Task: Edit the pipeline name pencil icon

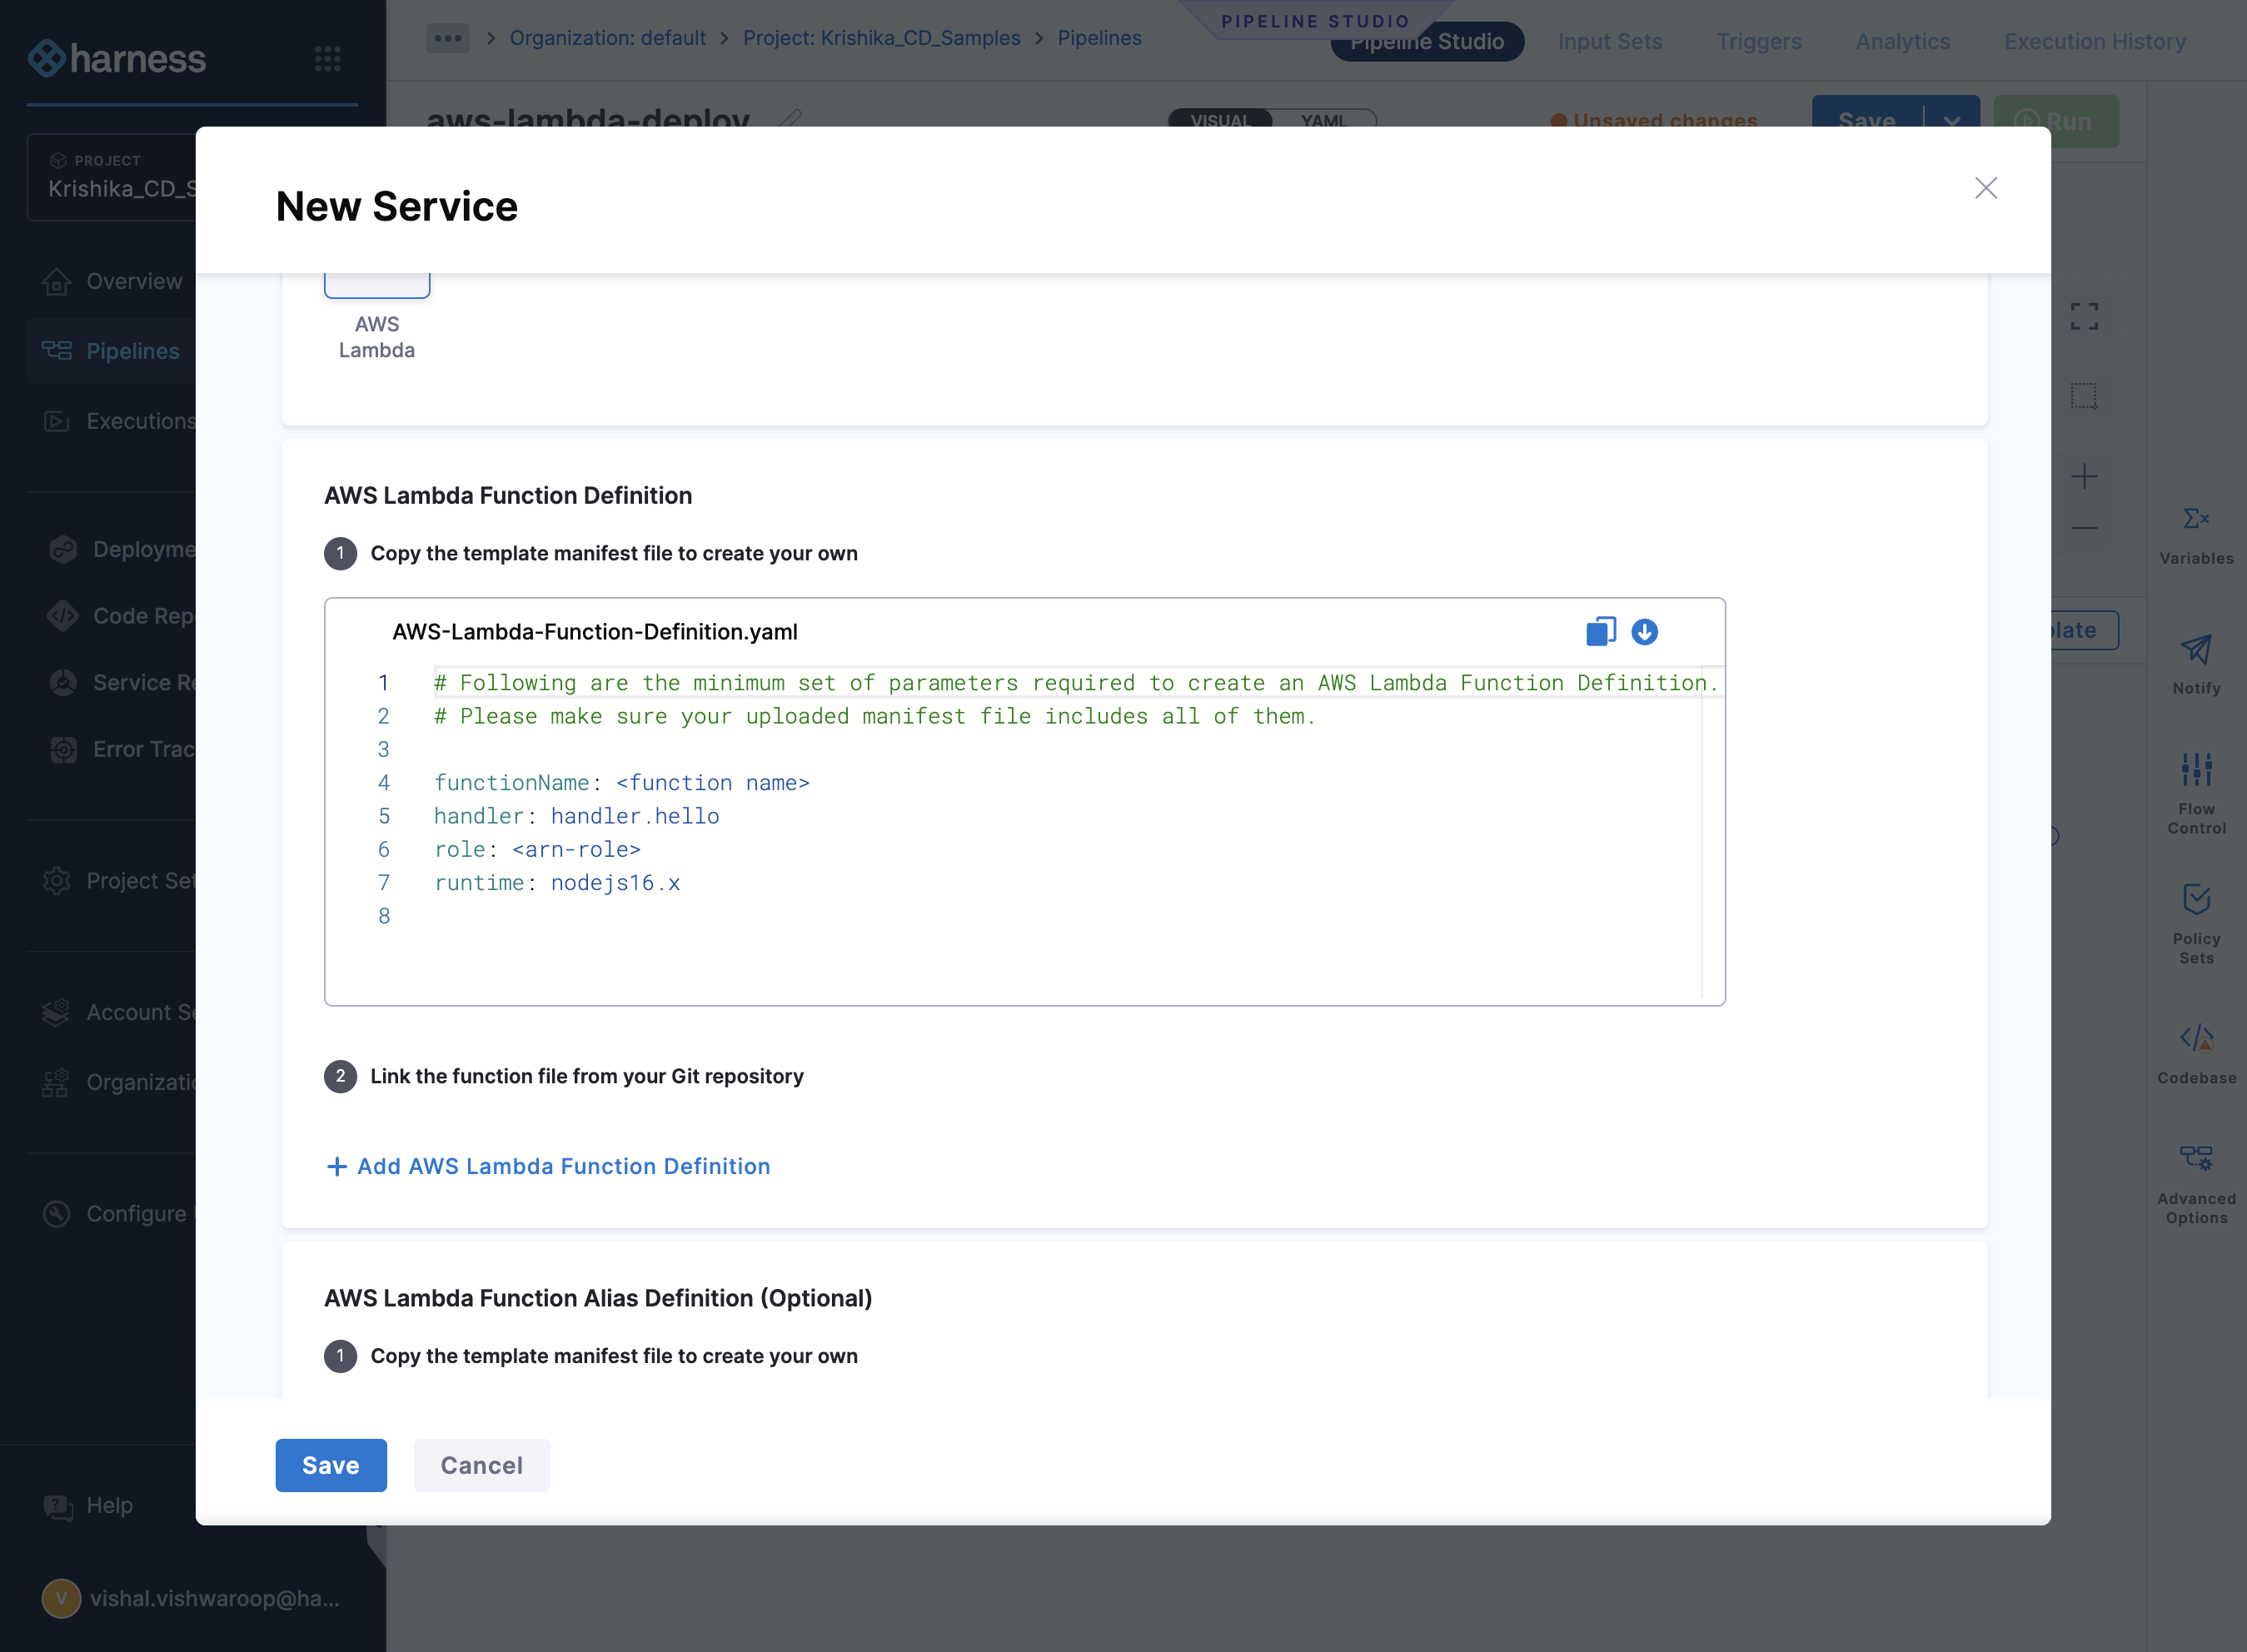Action: (790, 119)
